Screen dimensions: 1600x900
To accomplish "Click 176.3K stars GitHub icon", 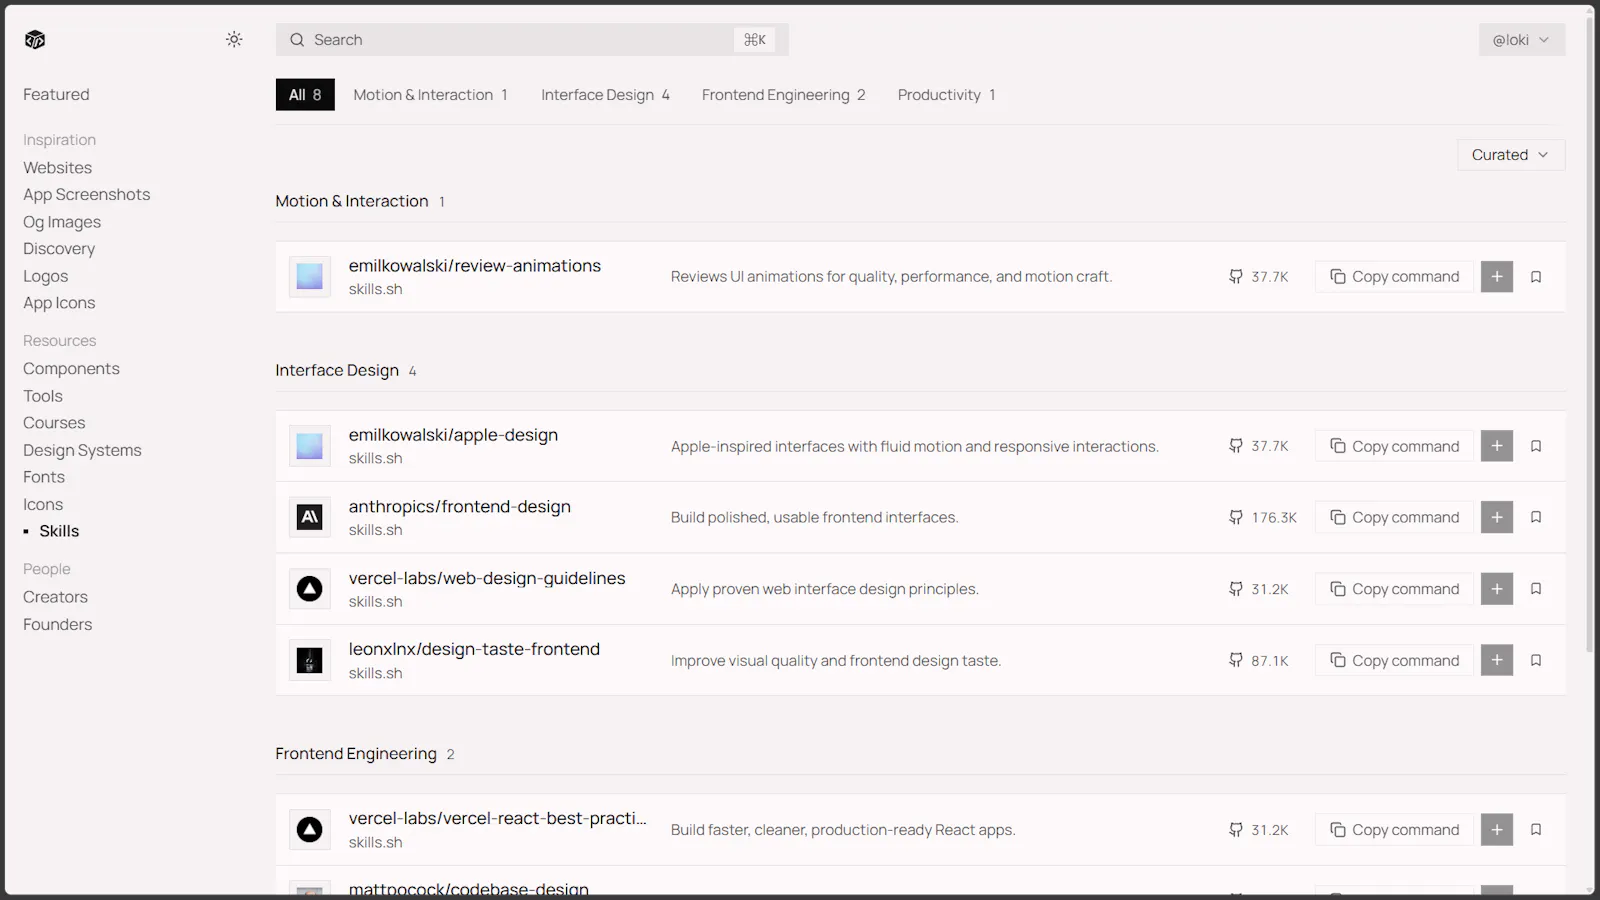I will (1236, 517).
